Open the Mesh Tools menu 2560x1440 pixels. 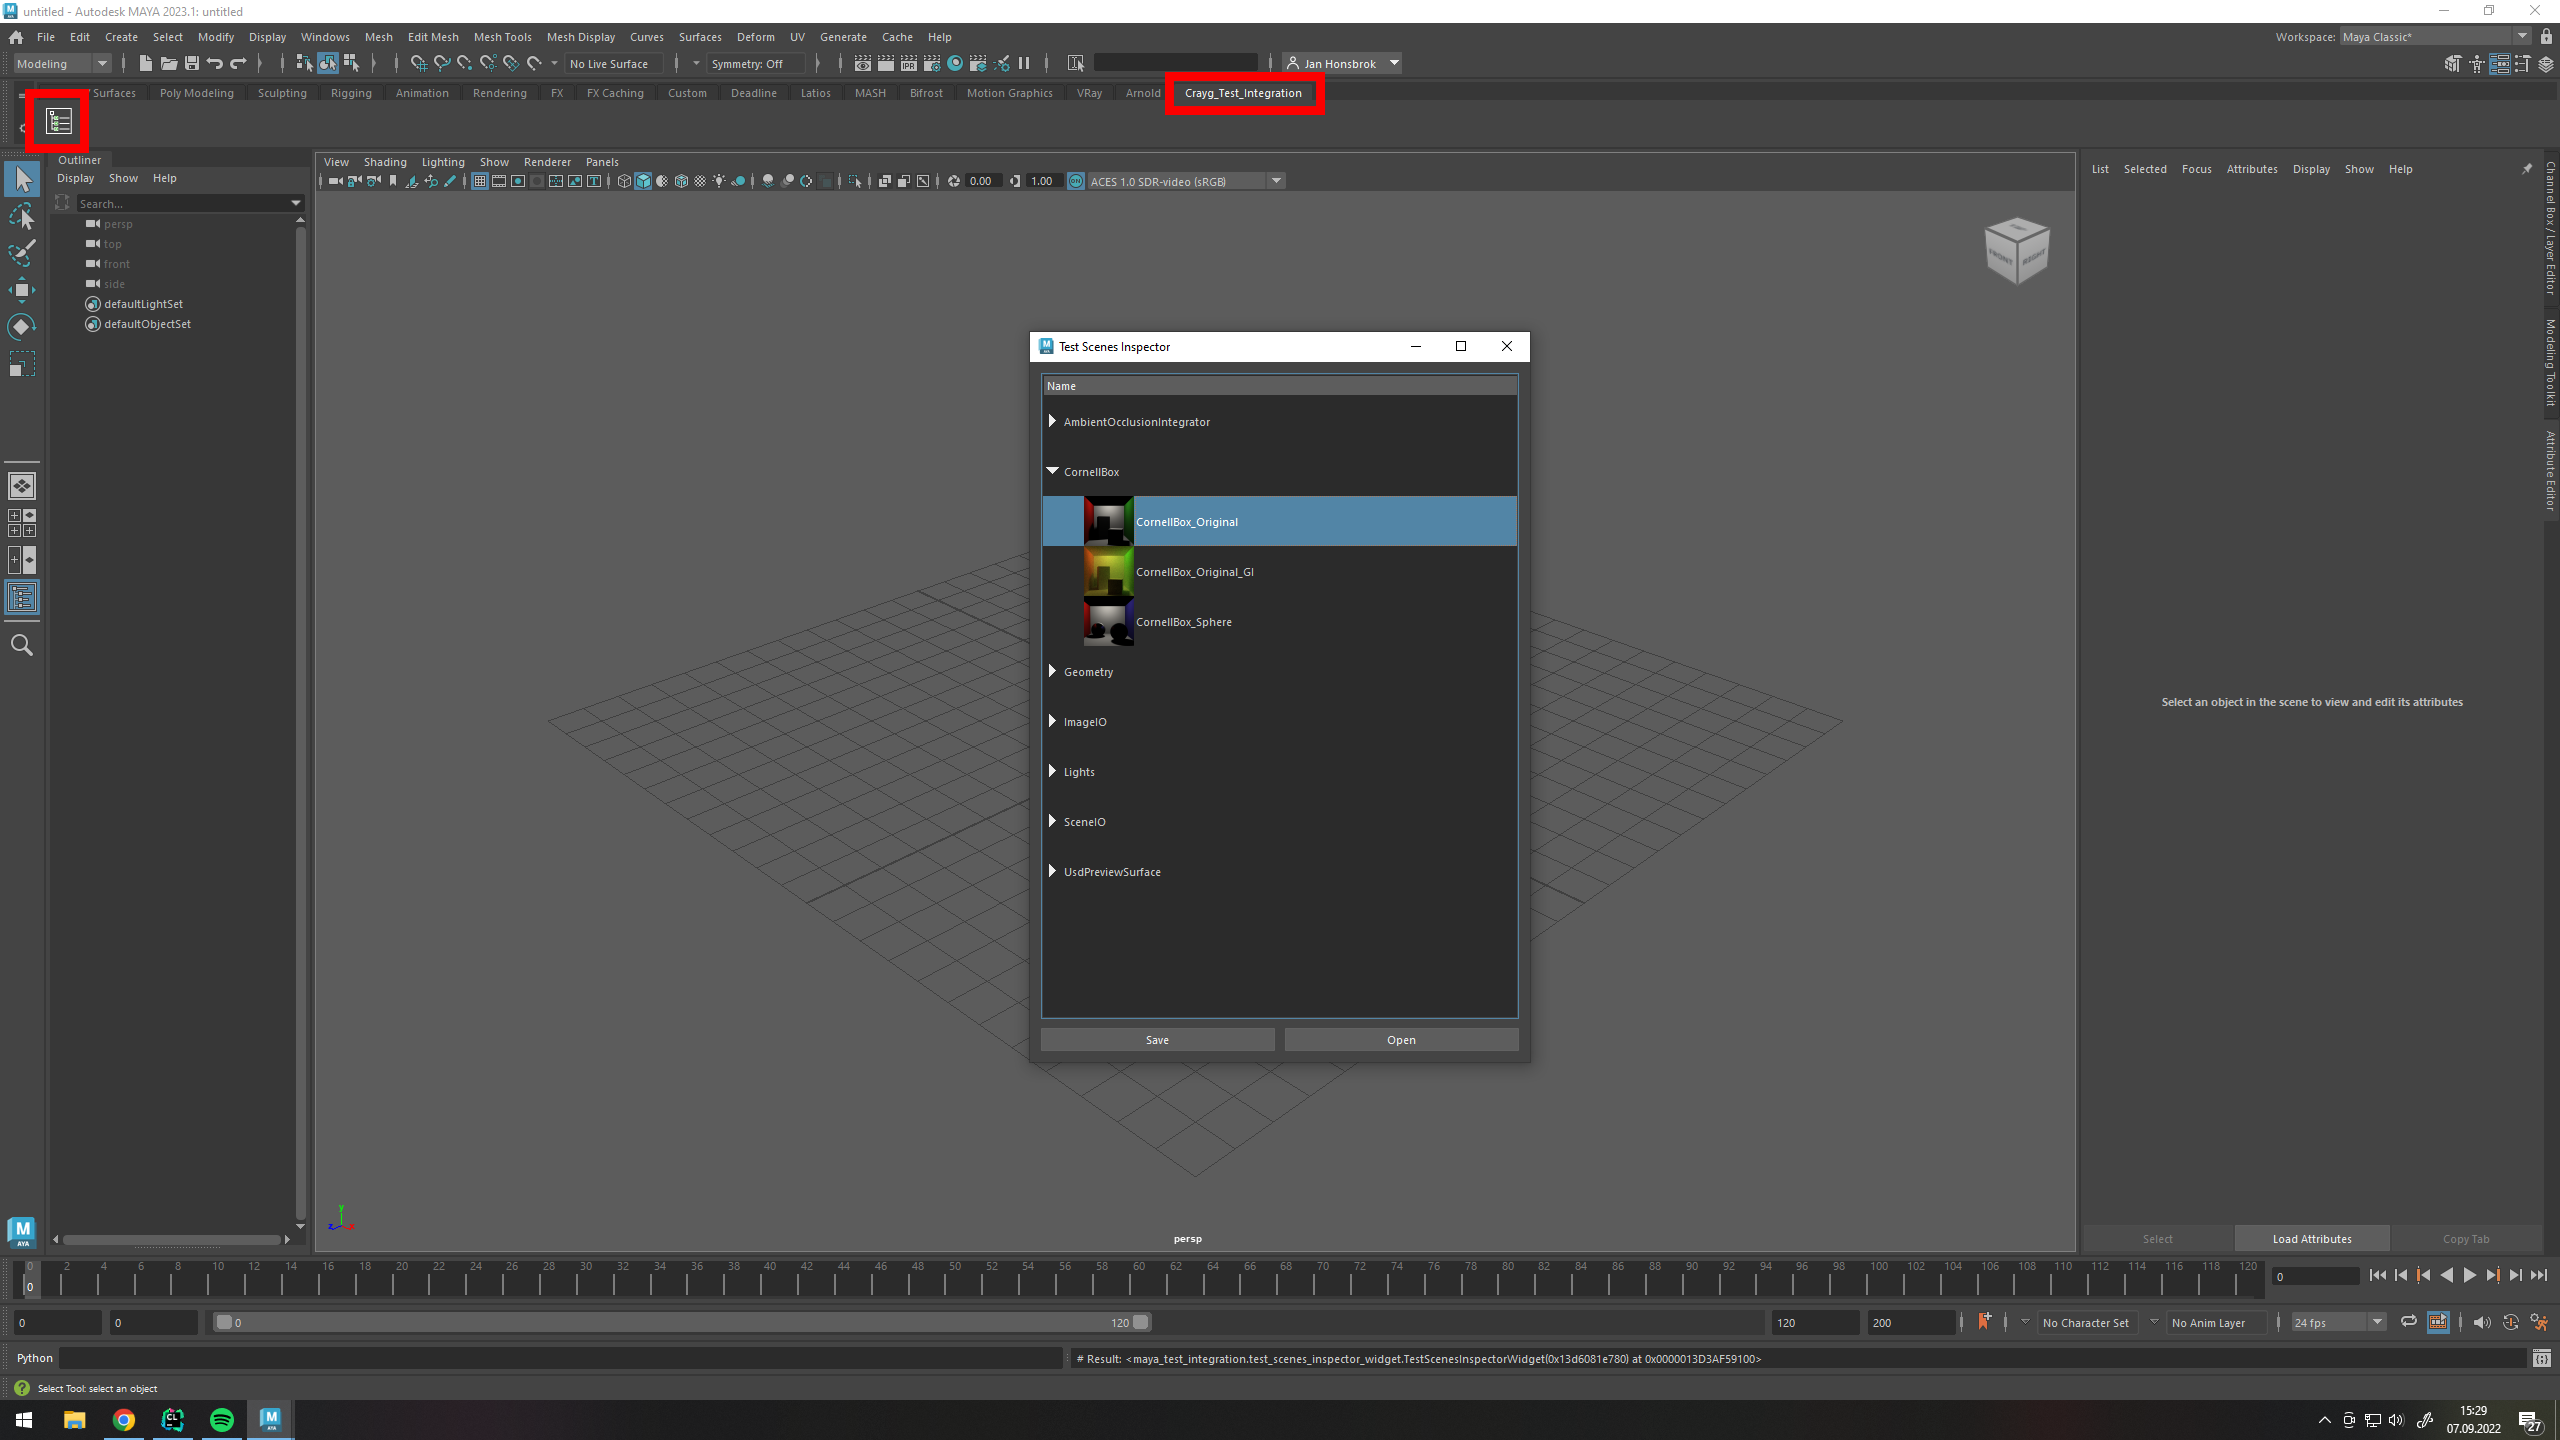tap(502, 37)
